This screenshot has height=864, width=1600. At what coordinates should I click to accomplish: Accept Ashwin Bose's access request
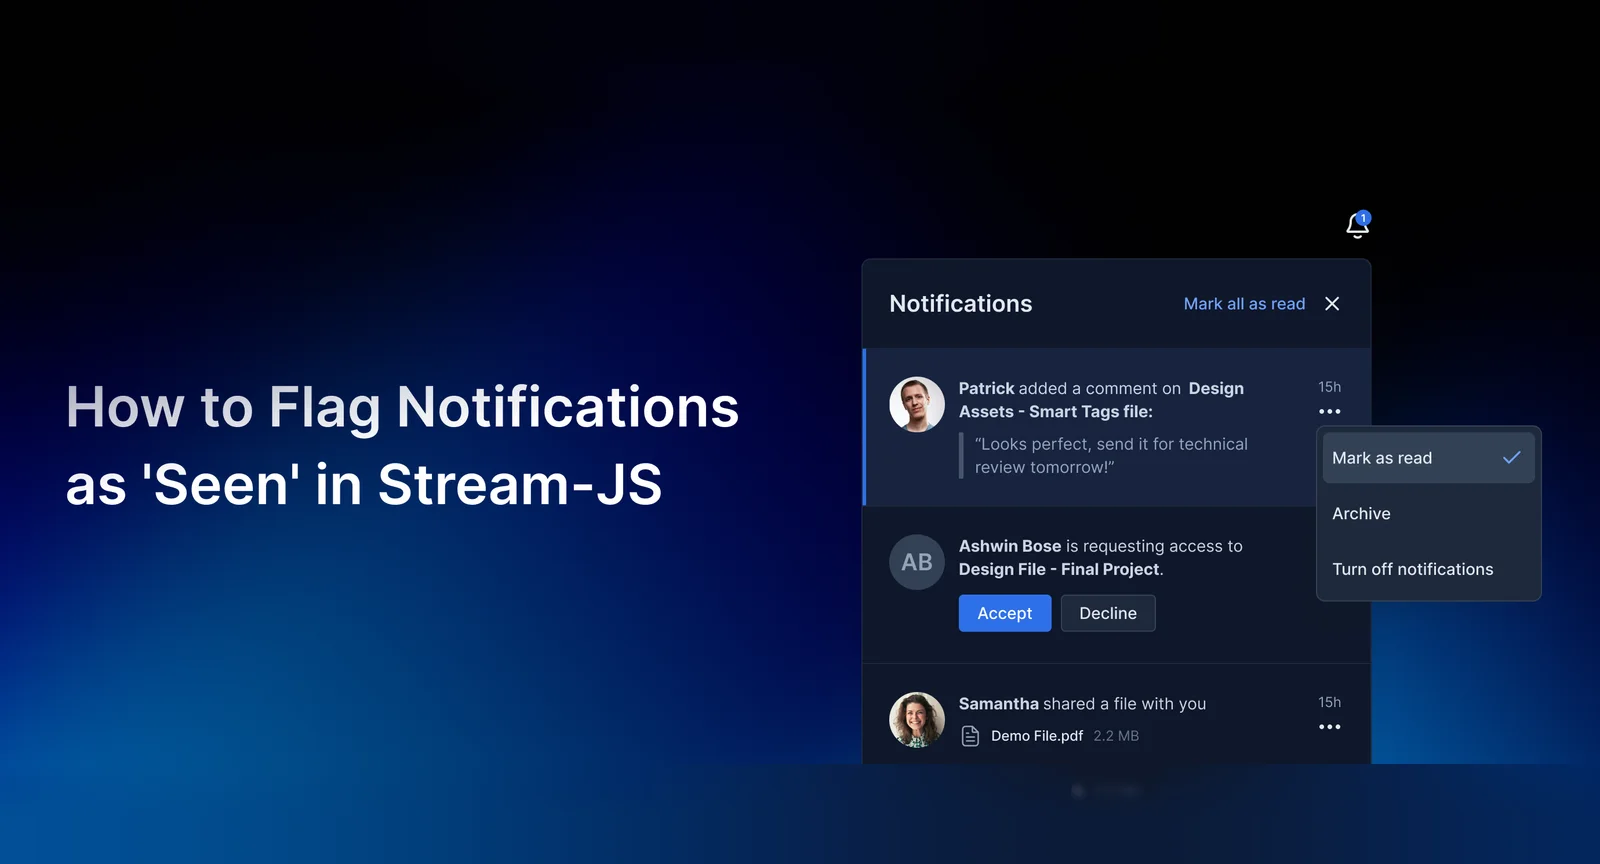pos(1005,613)
